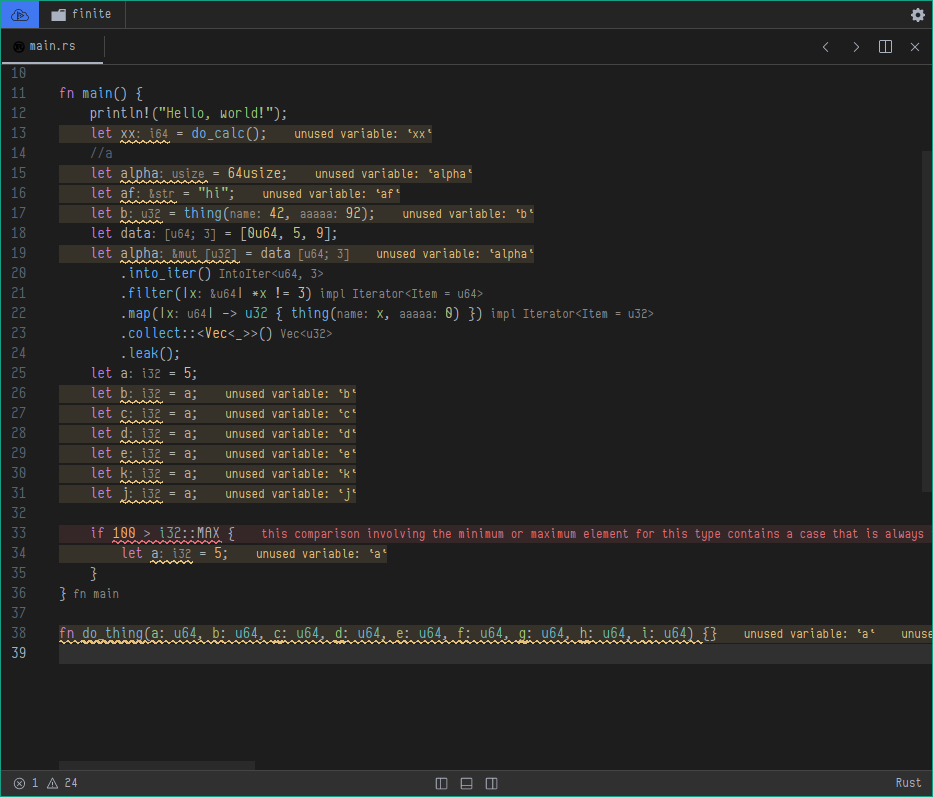933x797 pixels.
Task: Click line number 39 in the gutter
Action: (x=18, y=653)
